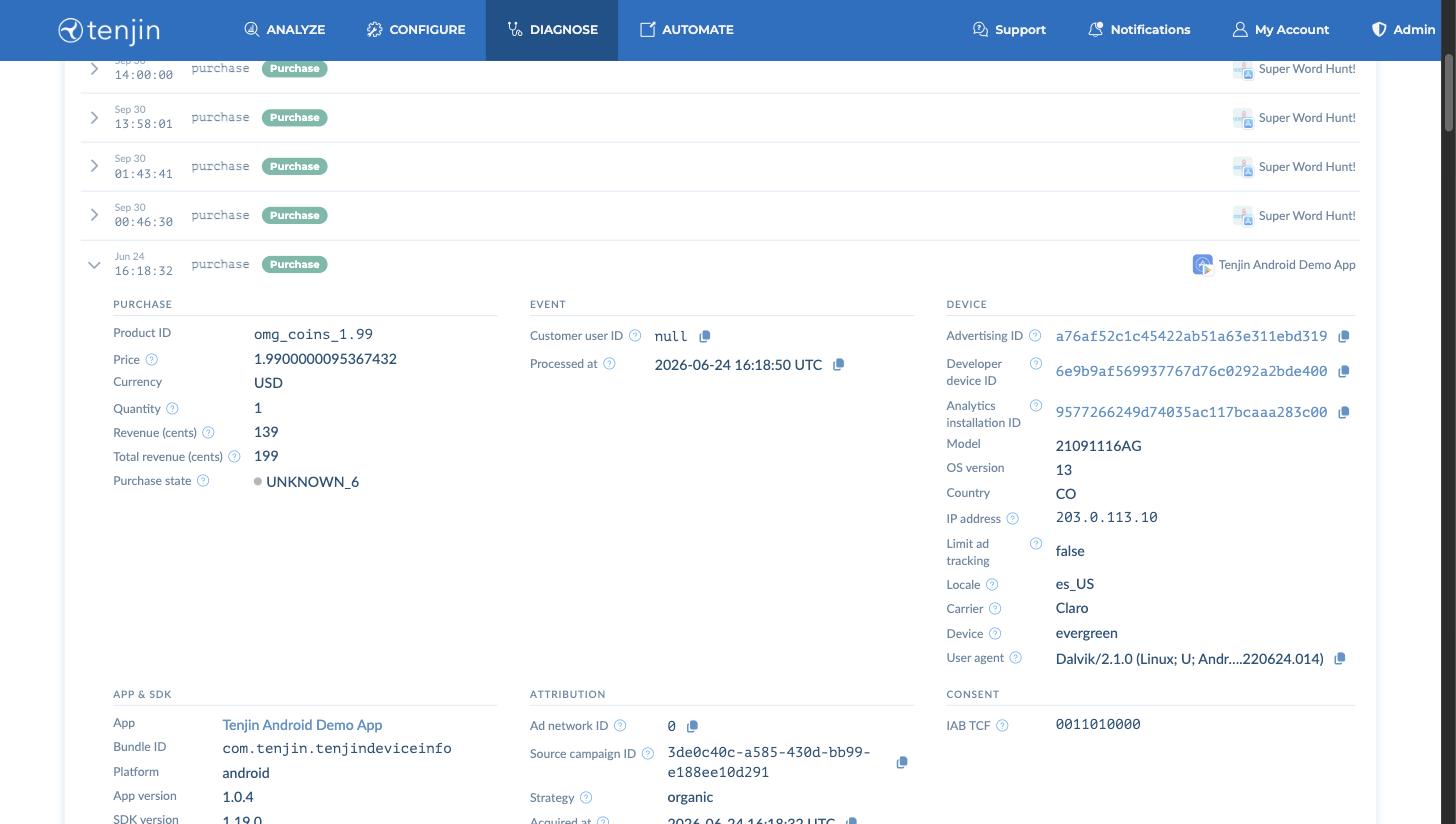Show help for Carrier
Screen dimensions: 1456x824
click(995, 609)
